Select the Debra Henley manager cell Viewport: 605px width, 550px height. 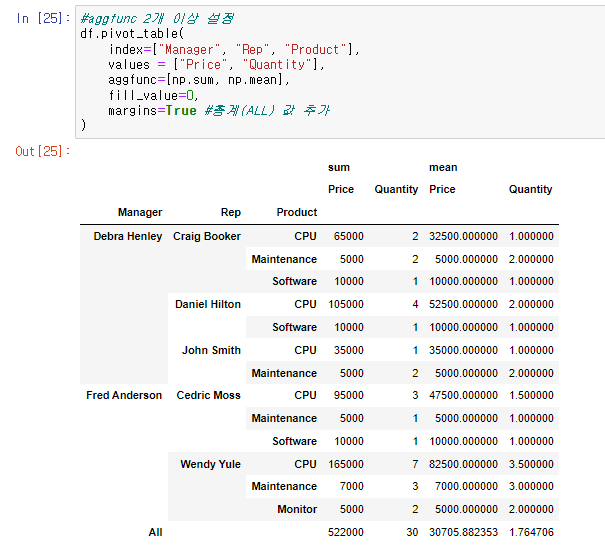click(128, 236)
